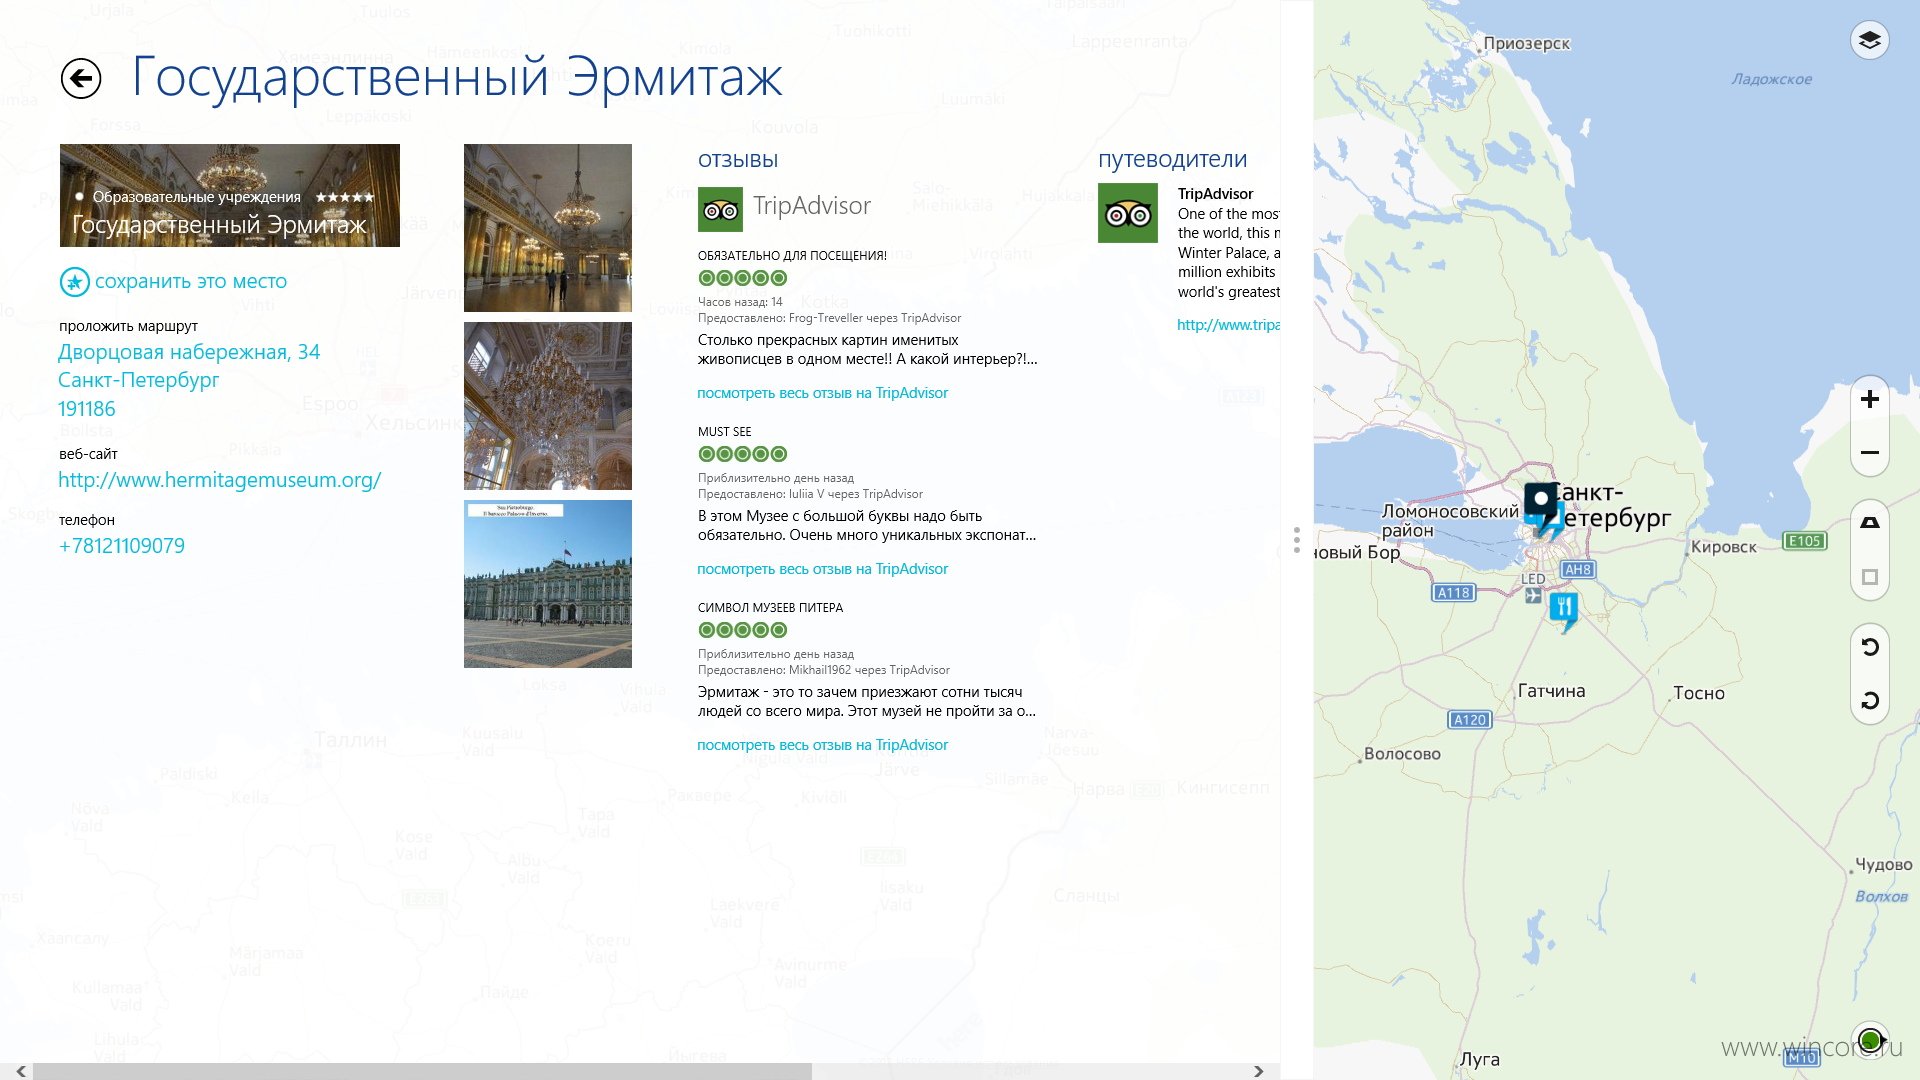The image size is (1920, 1080).
Task: Click Приозерск label on the map
Action: pyautogui.click(x=1526, y=44)
